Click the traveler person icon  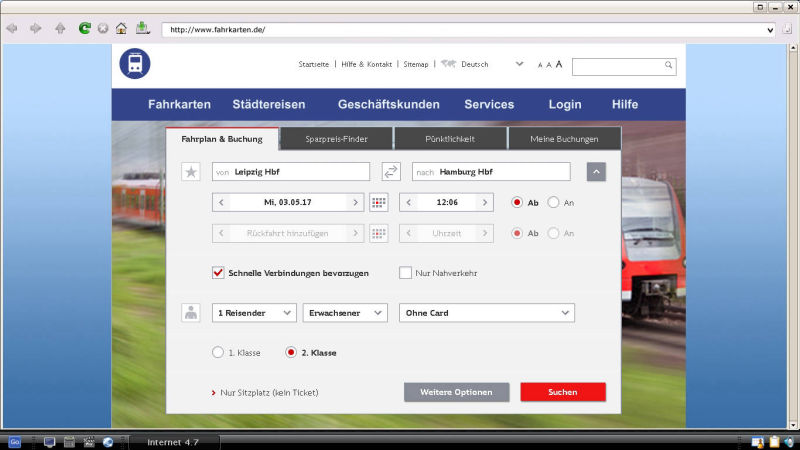(191, 313)
